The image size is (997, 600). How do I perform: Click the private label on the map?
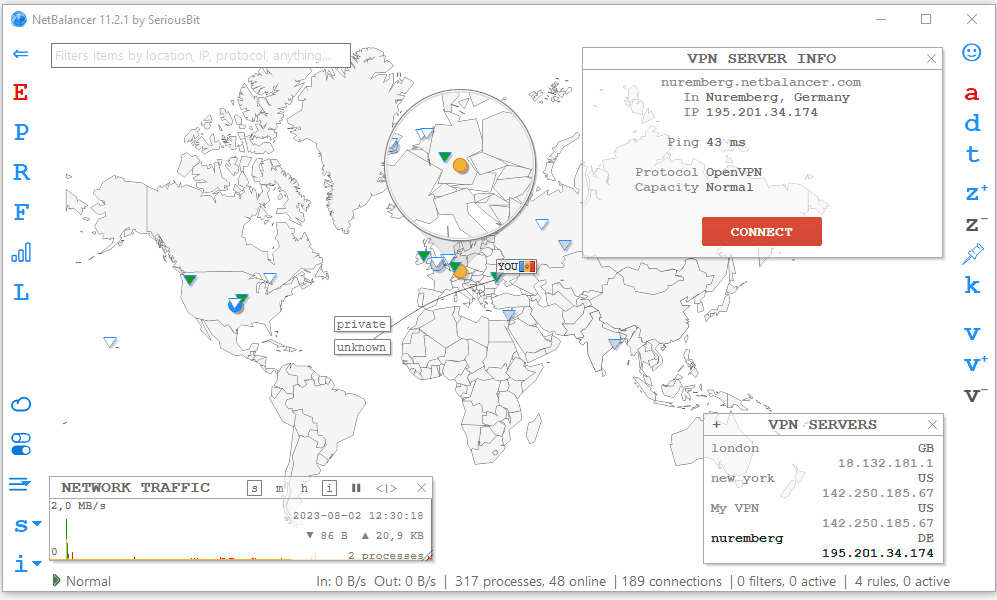click(361, 324)
